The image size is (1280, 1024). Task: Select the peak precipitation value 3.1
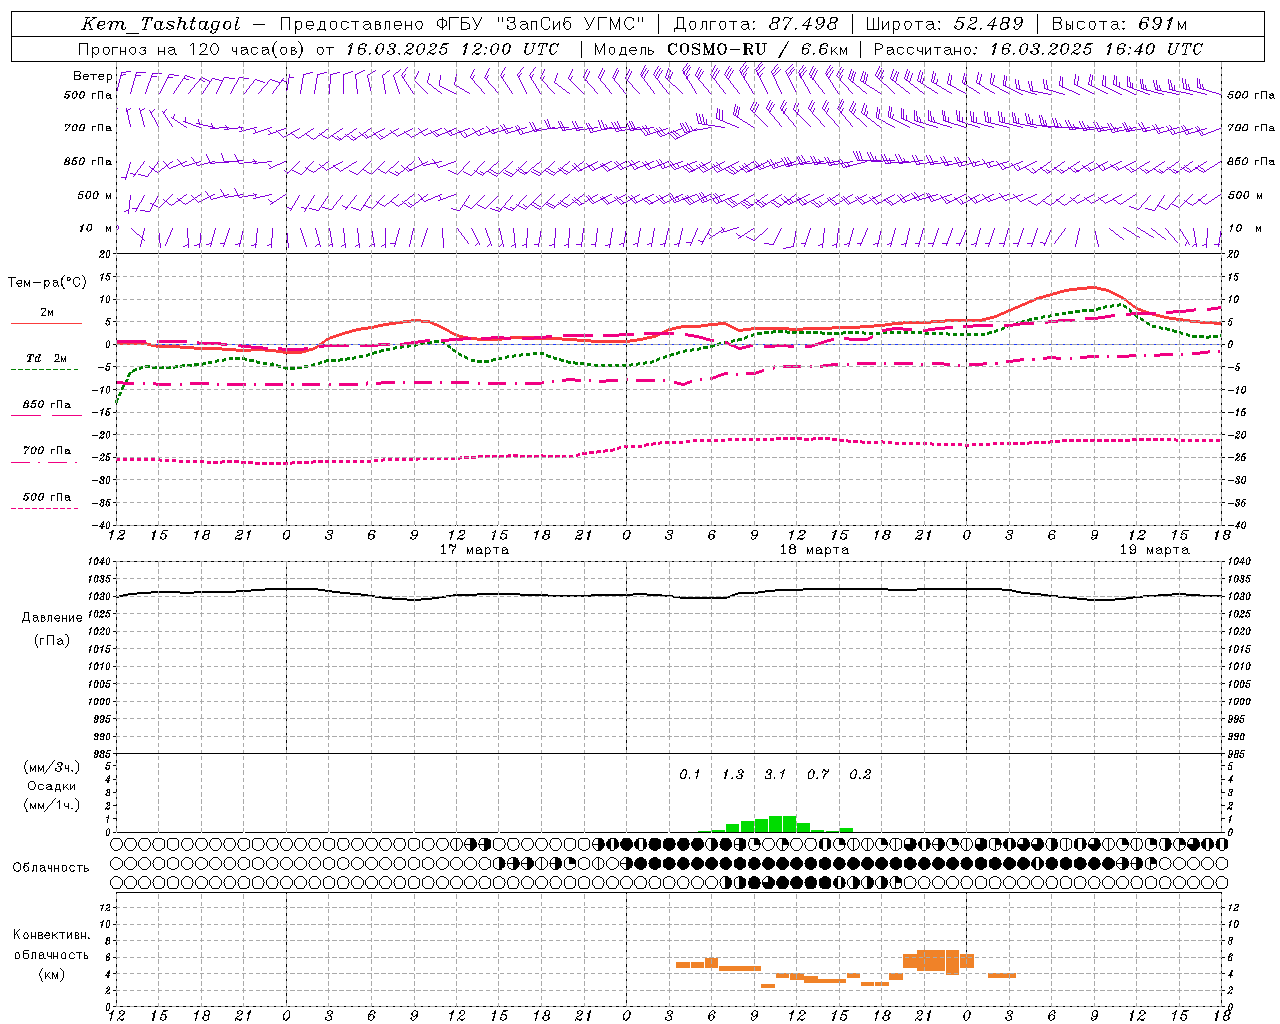click(x=775, y=774)
